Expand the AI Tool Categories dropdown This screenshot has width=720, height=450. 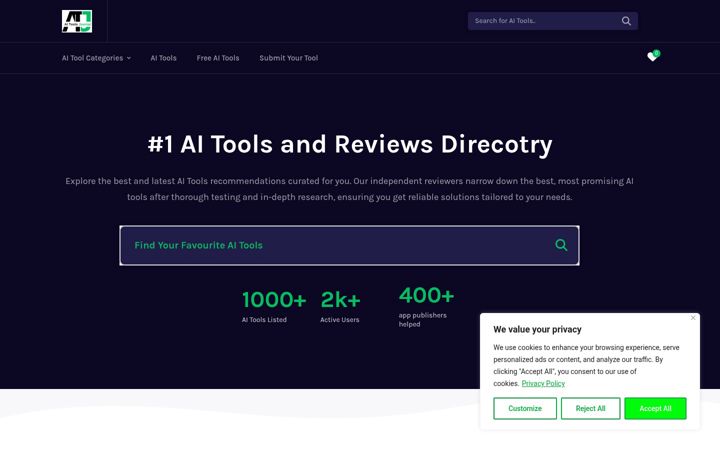[x=96, y=58]
